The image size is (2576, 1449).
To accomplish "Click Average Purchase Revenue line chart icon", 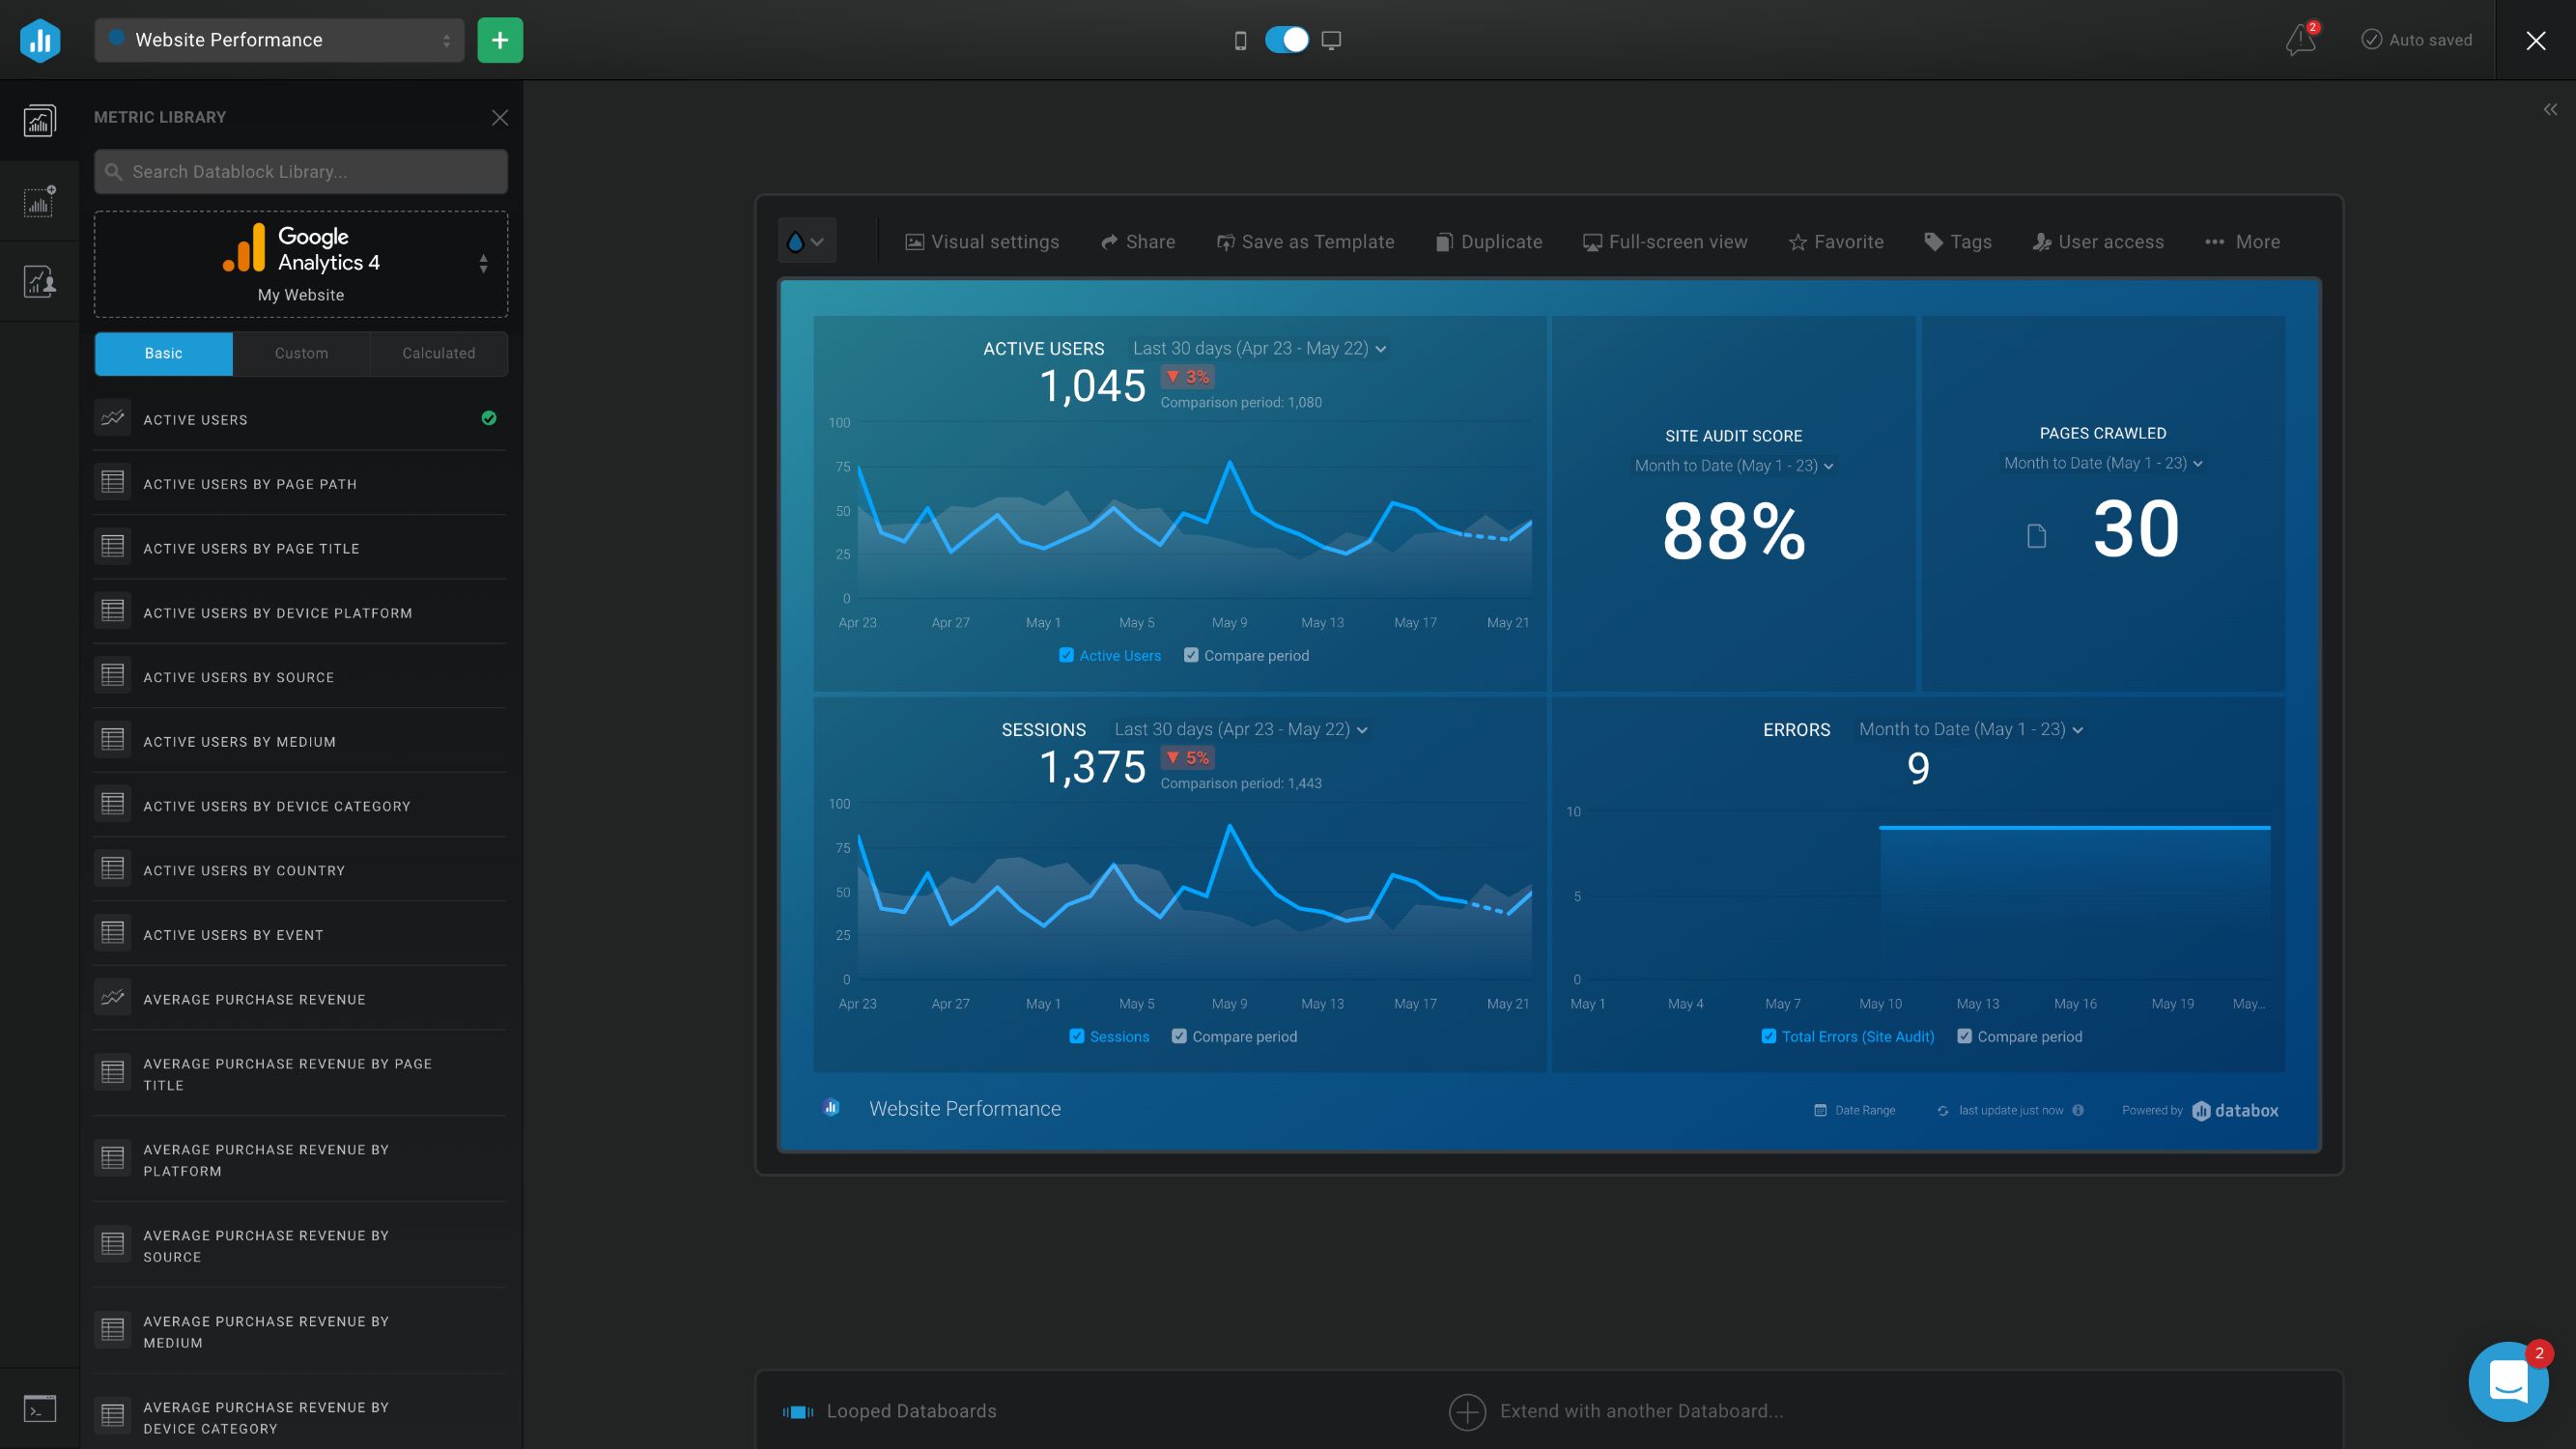I will click(112, 997).
